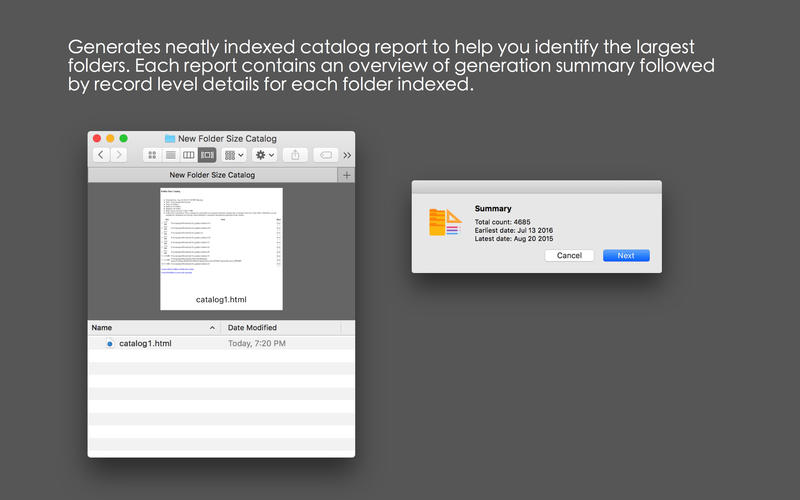Image resolution: width=800 pixels, height=500 pixels.
Task: Open the gear Action menu
Action: click(x=265, y=155)
